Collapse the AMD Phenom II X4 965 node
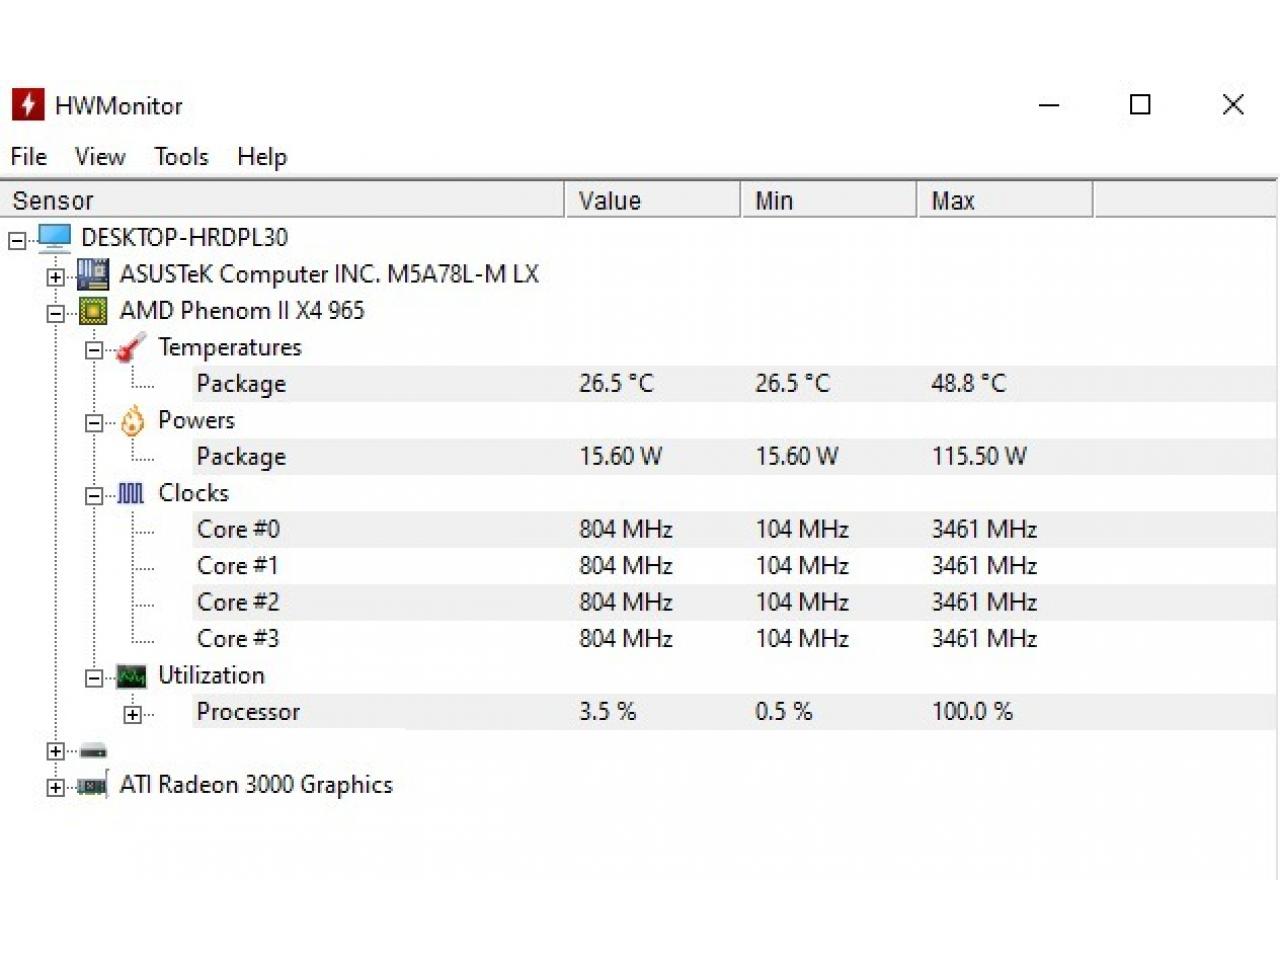 (56, 313)
